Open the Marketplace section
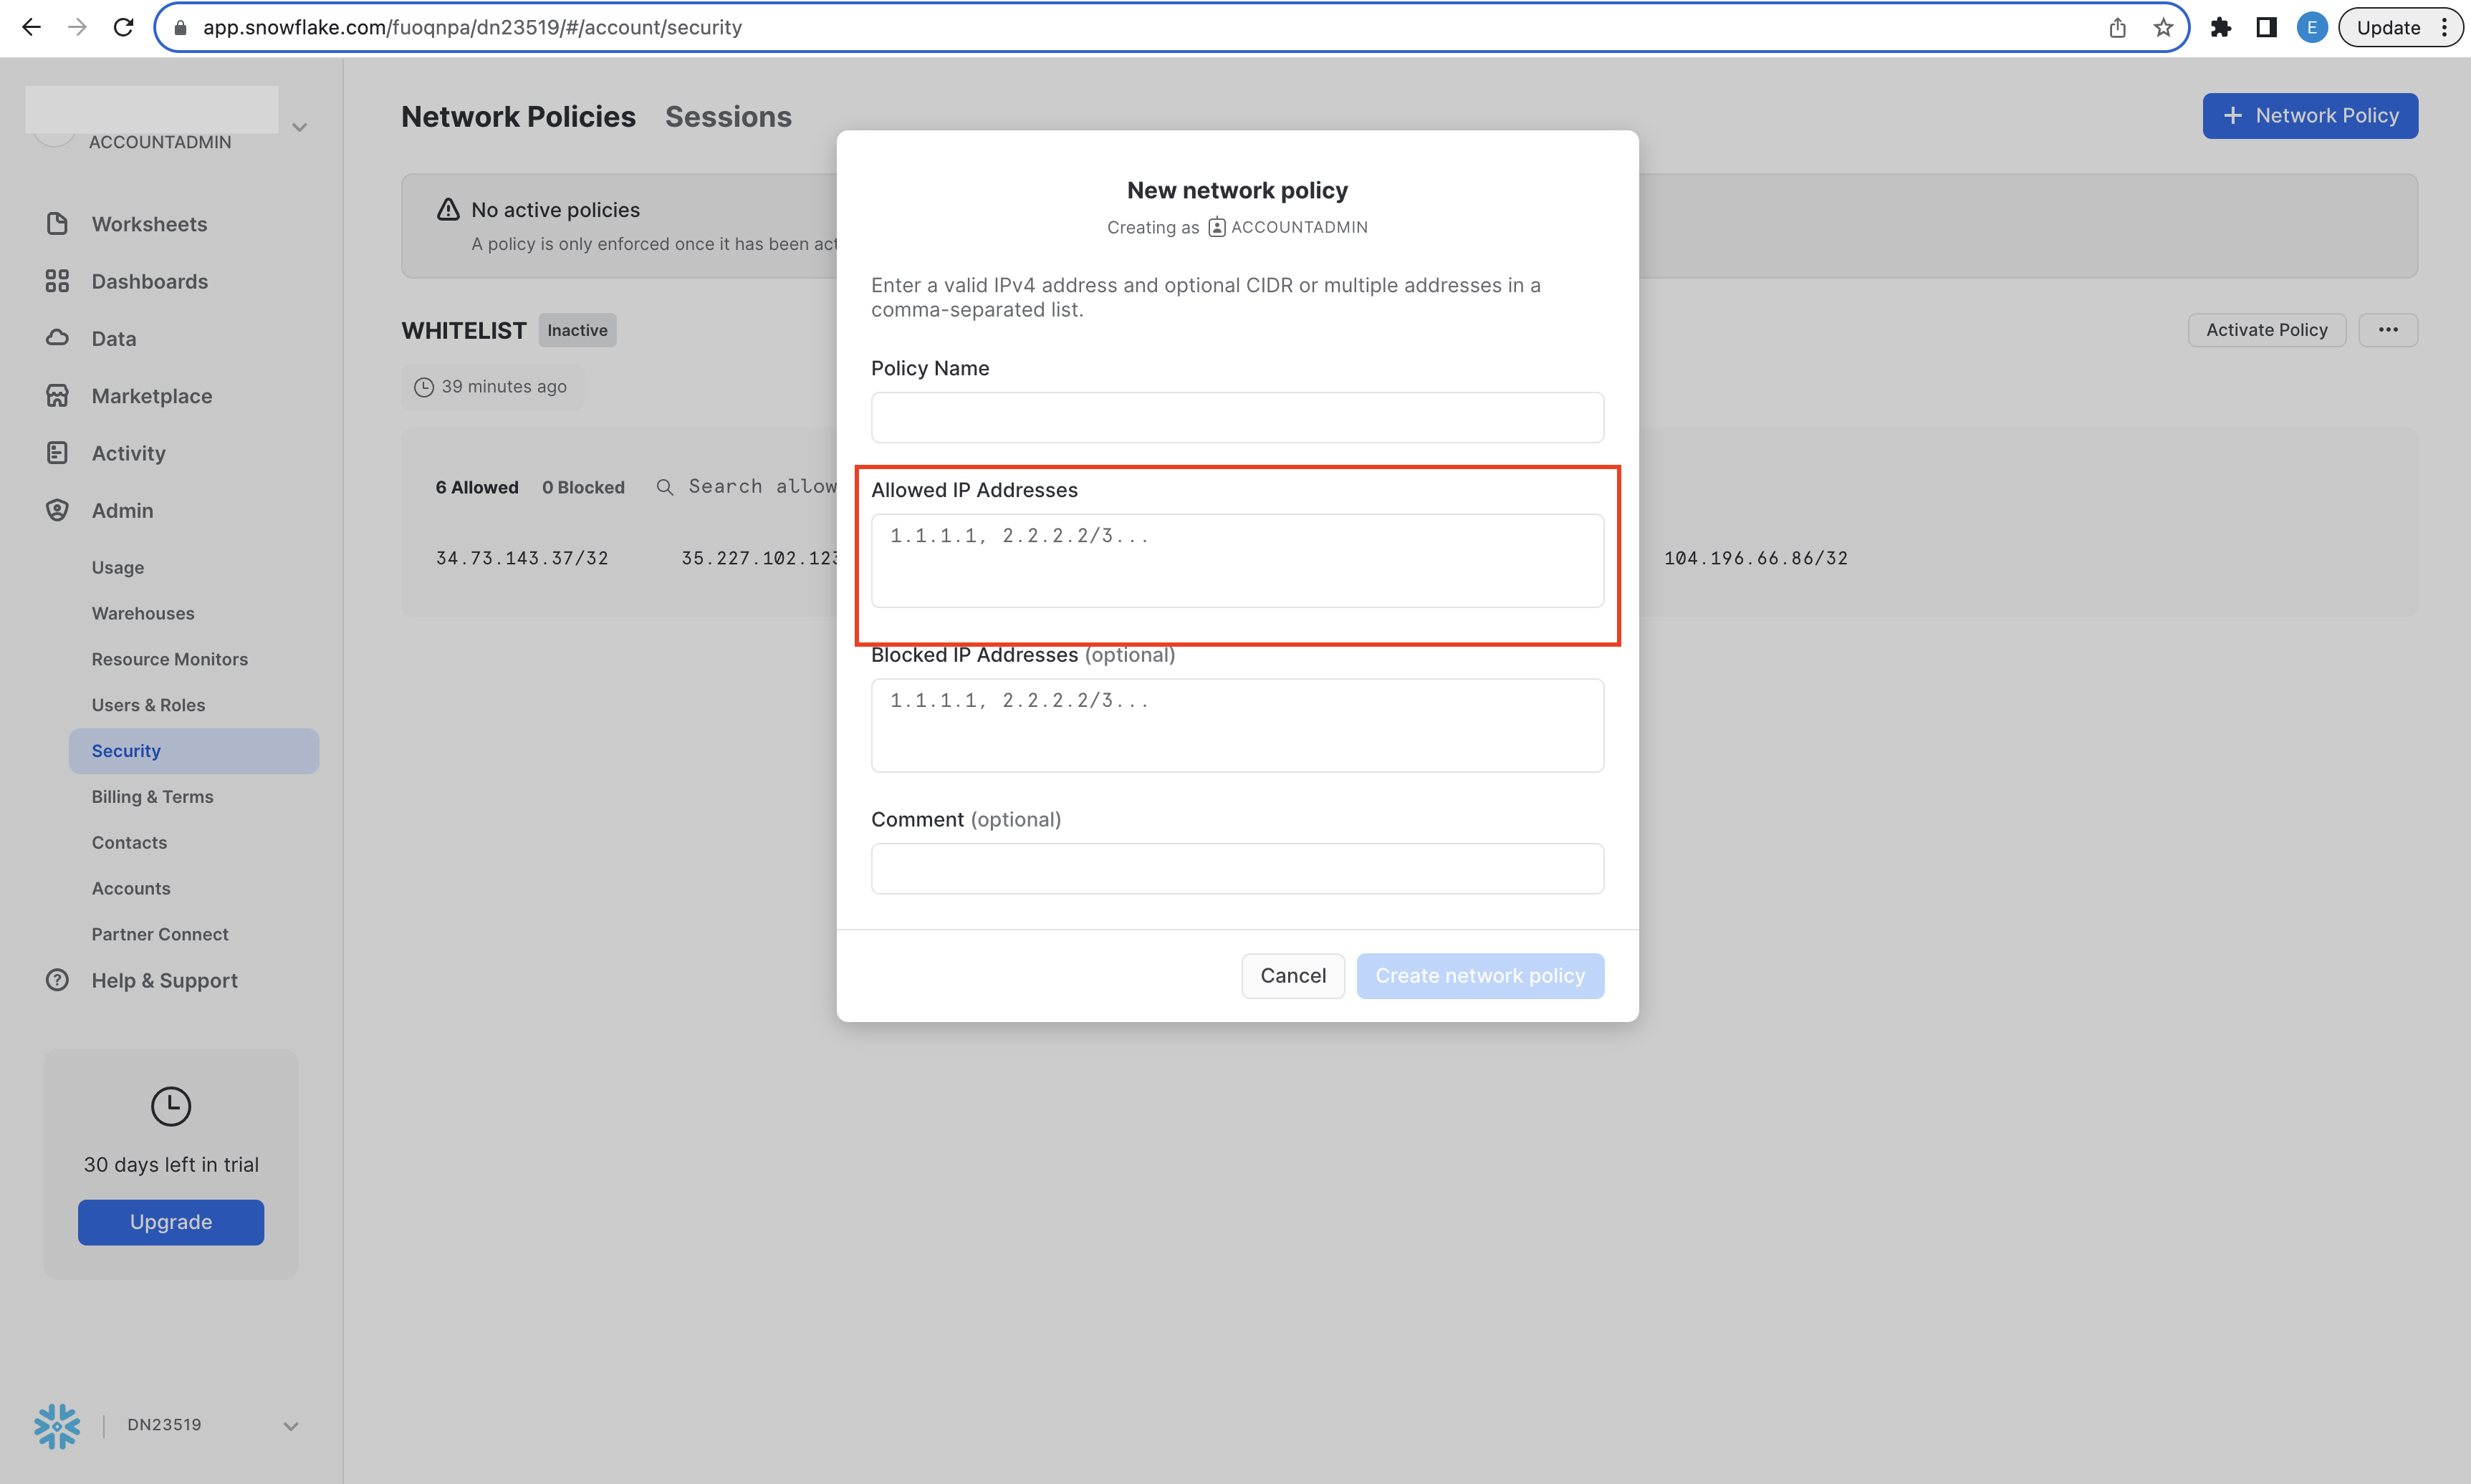 tap(152, 396)
